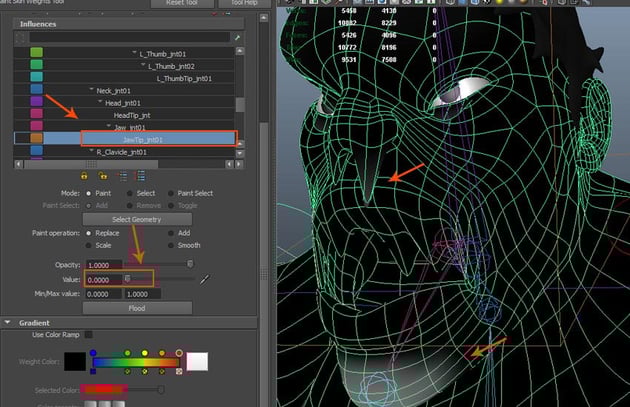Select the Smooth paint operation
Image resolution: width=630 pixels, height=407 pixels.
(171, 245)
